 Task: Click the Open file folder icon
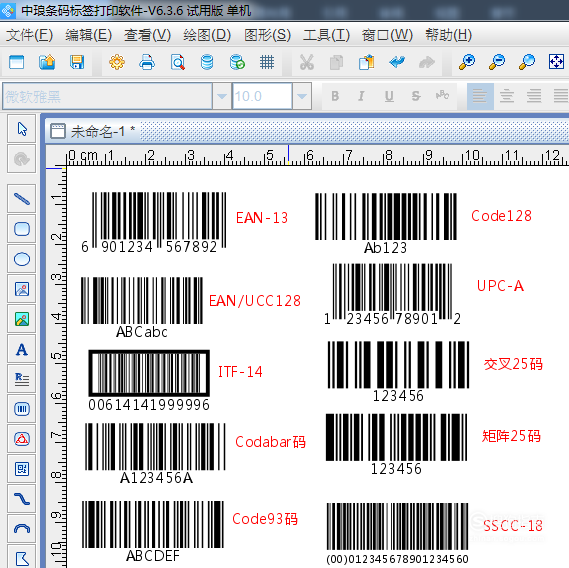[47, 62]
